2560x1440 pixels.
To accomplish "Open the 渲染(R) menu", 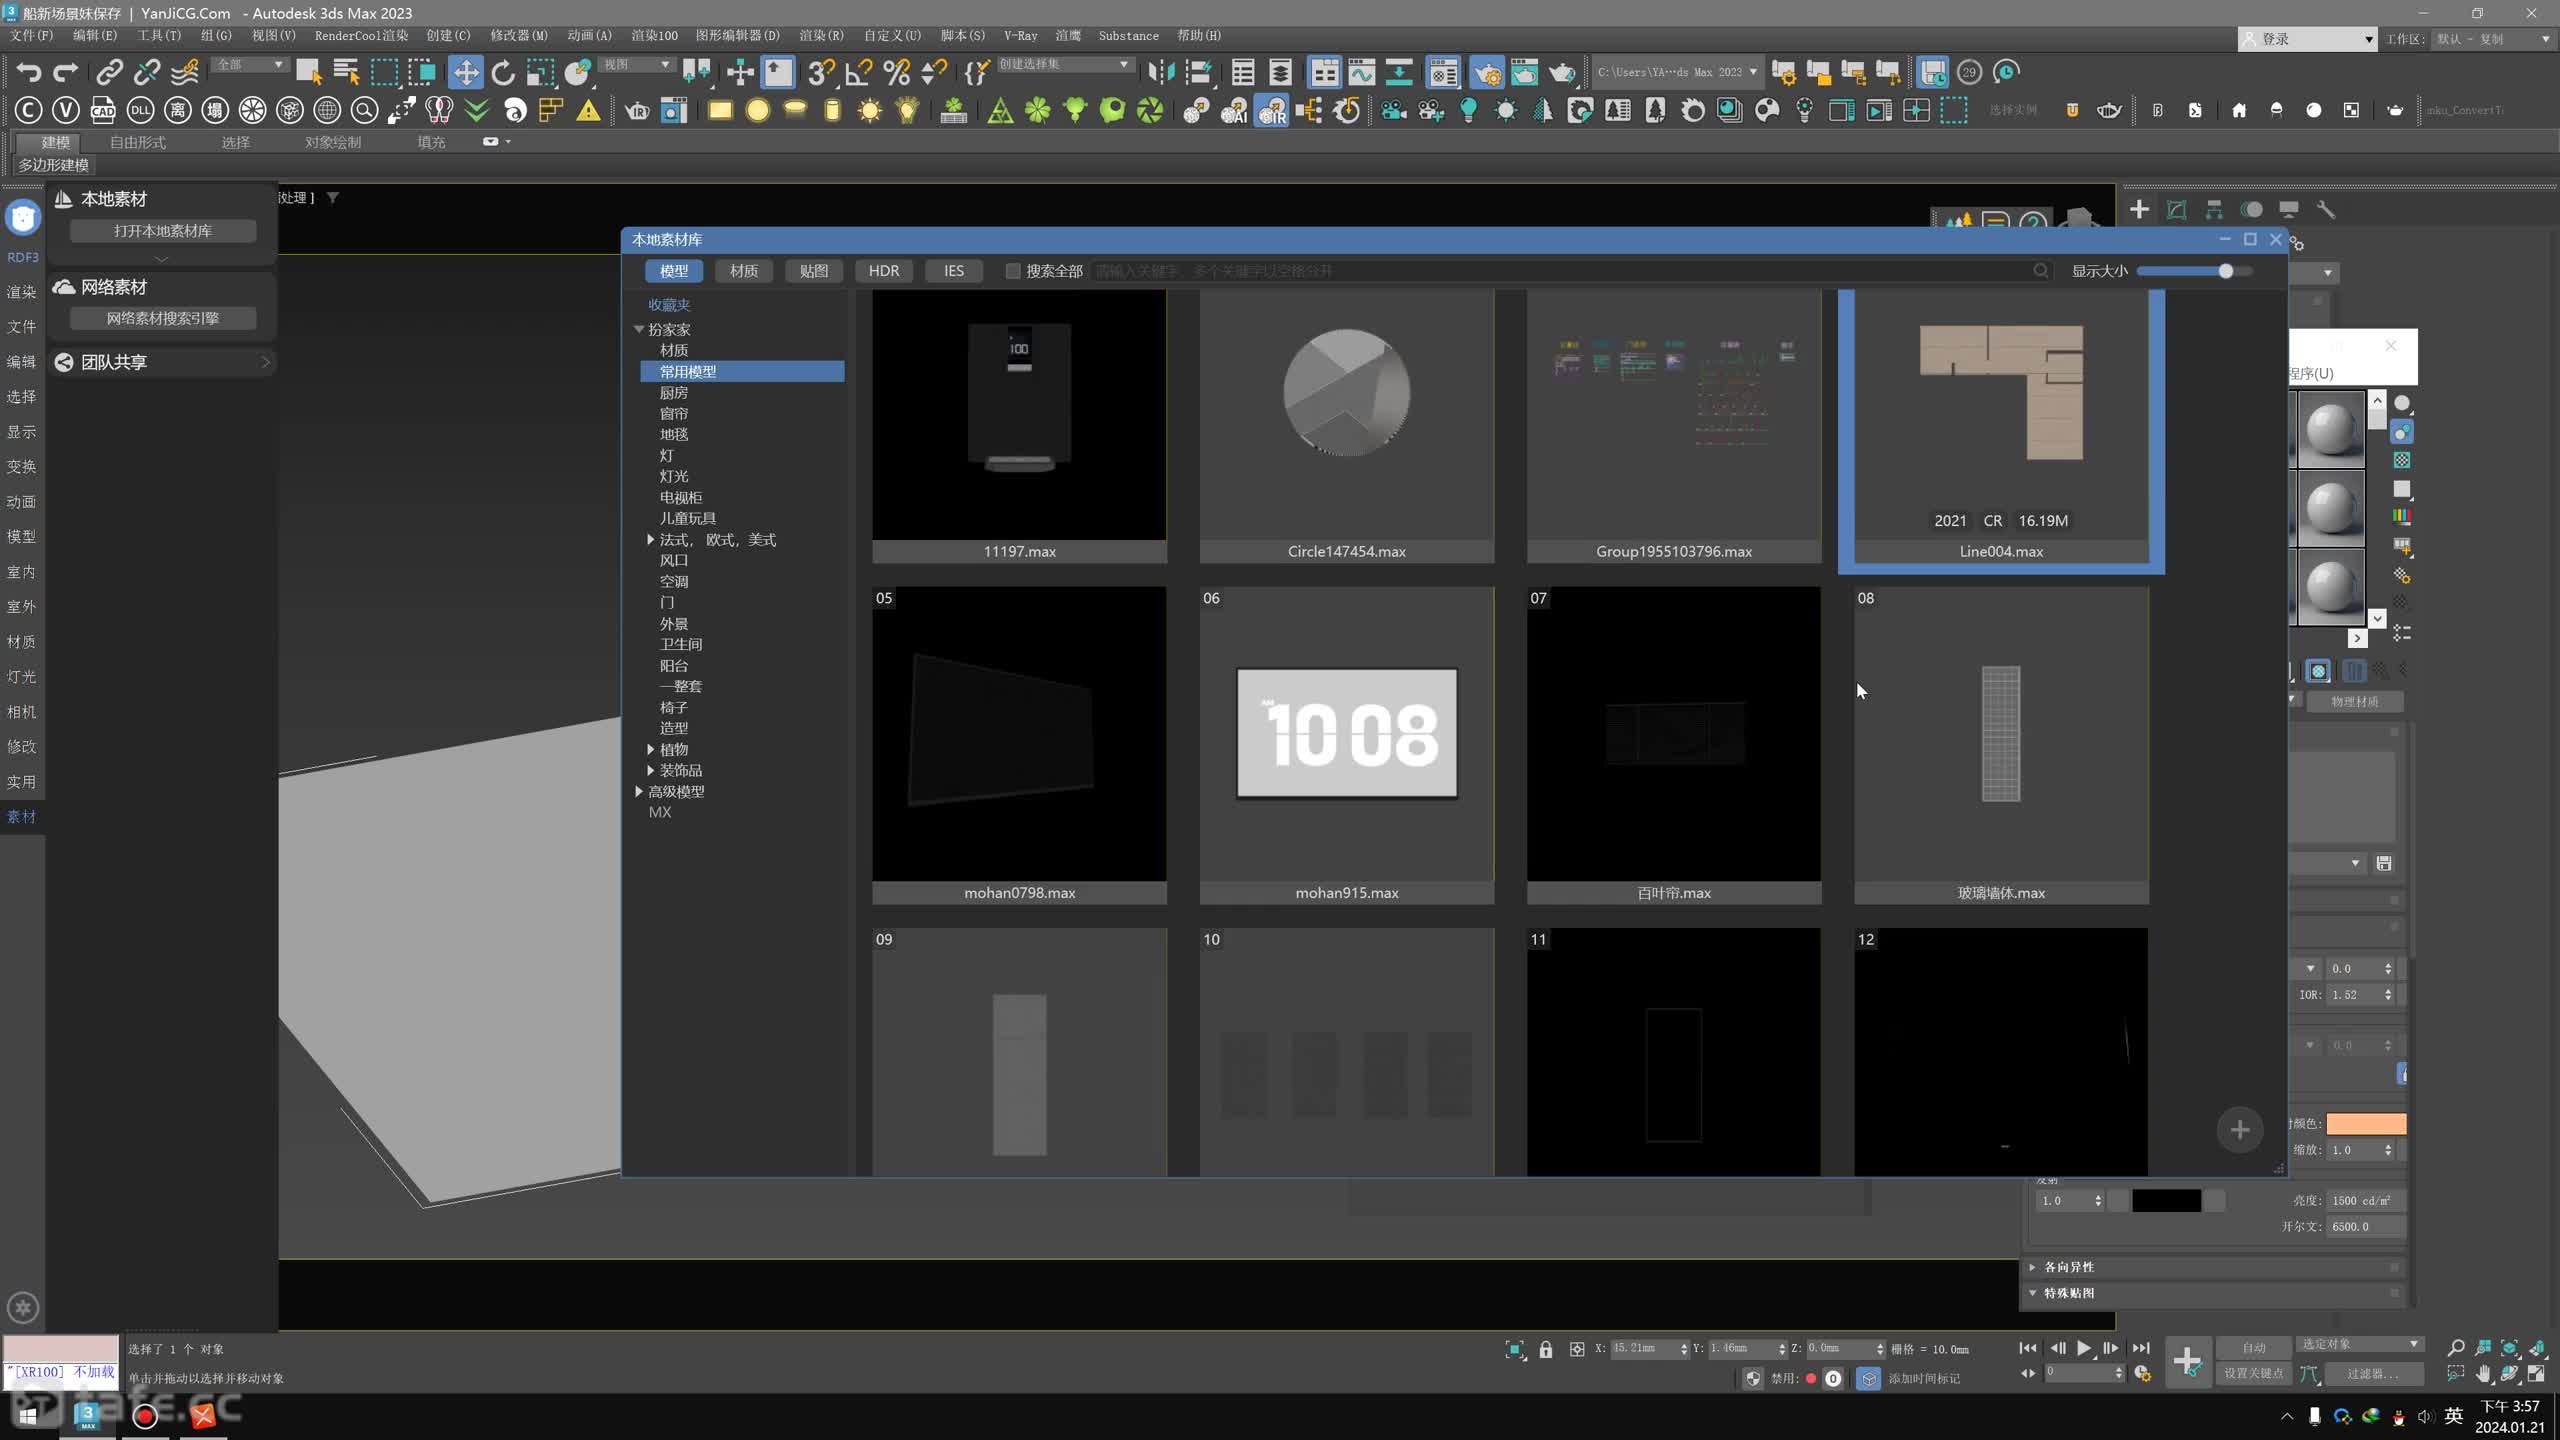I will (820, 35).
